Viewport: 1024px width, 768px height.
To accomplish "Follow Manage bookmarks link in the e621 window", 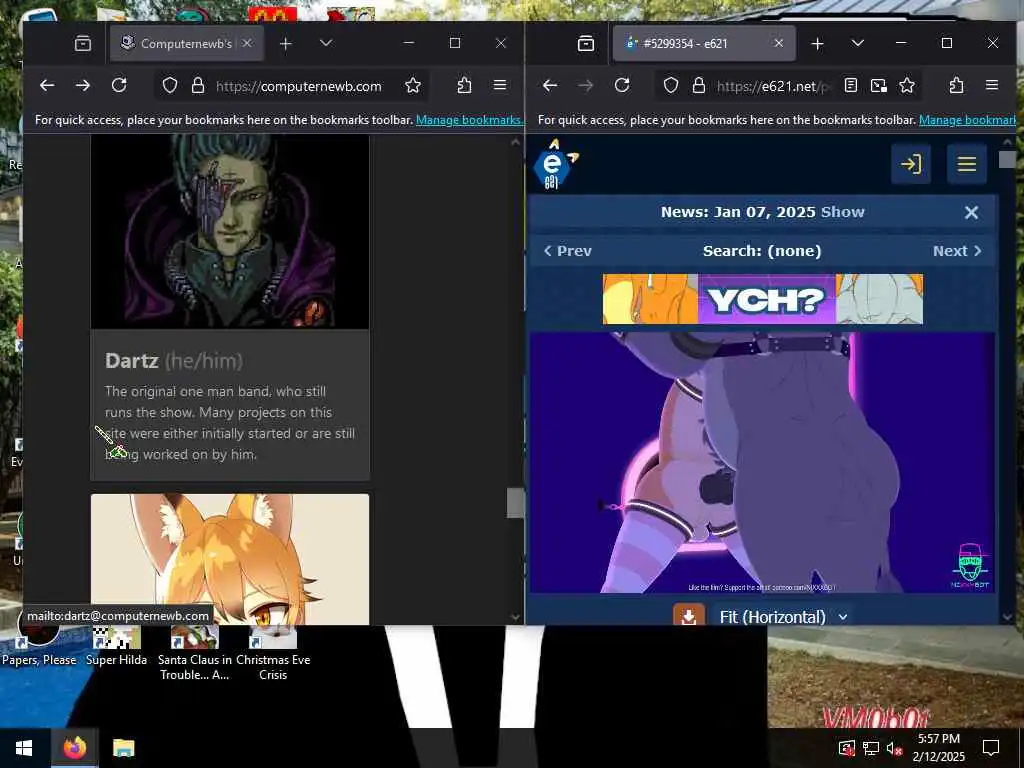I will click(x=967, y=120).
